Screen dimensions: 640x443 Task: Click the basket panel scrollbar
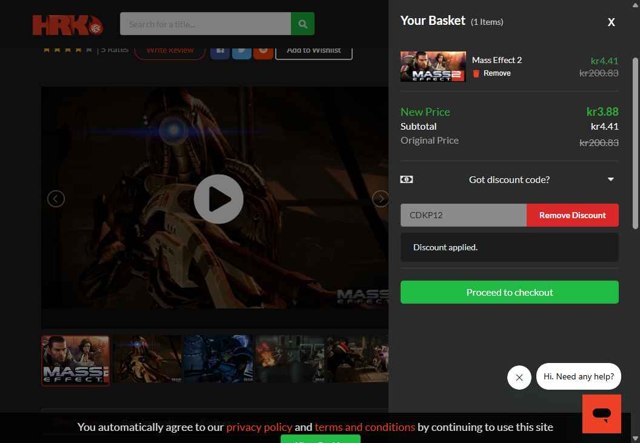635,143
